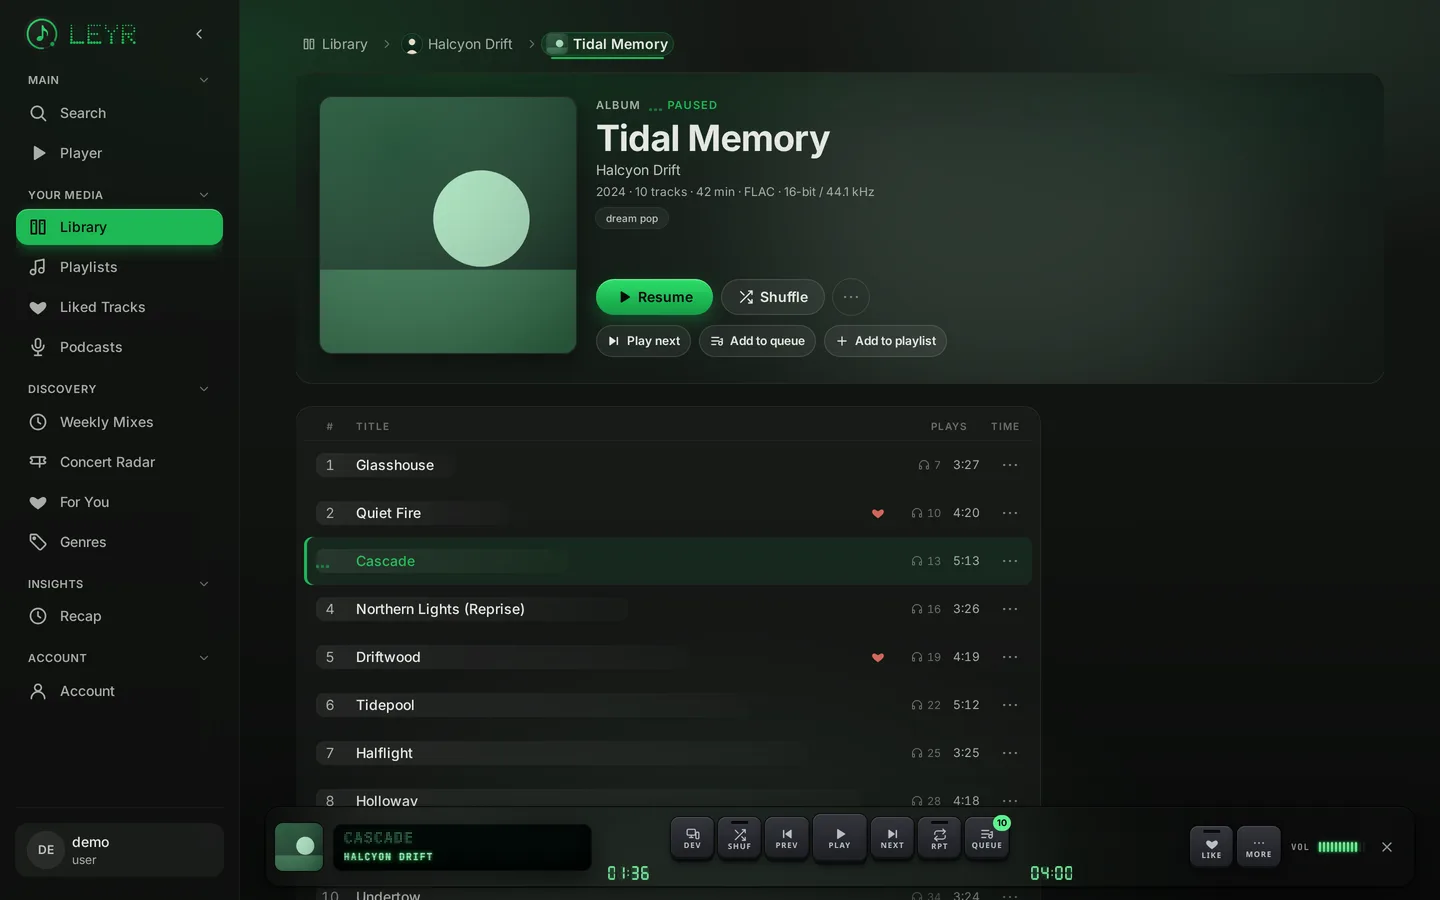Toggle RPT repeat mode

pyautogui.click(x=939, y=838)
